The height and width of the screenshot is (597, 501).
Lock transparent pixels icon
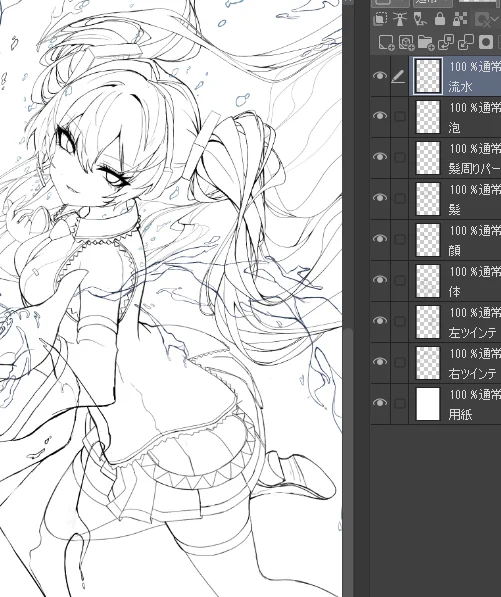[x=460, y=19]
